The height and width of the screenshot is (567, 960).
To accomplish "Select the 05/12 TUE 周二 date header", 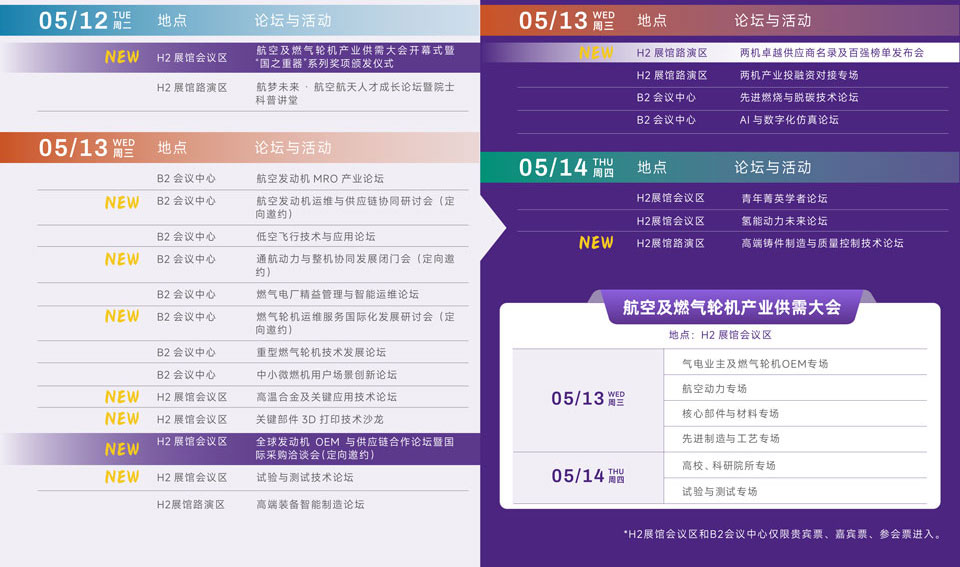I will click(x=85, y=20).
